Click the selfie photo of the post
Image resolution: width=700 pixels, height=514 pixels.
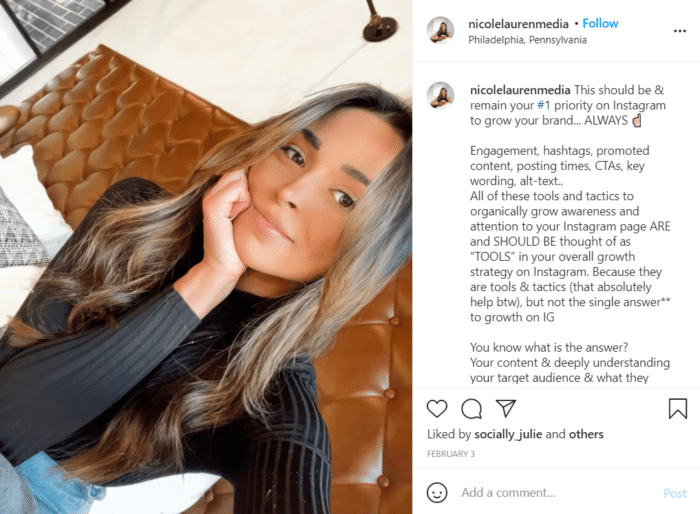pos(206,257)
